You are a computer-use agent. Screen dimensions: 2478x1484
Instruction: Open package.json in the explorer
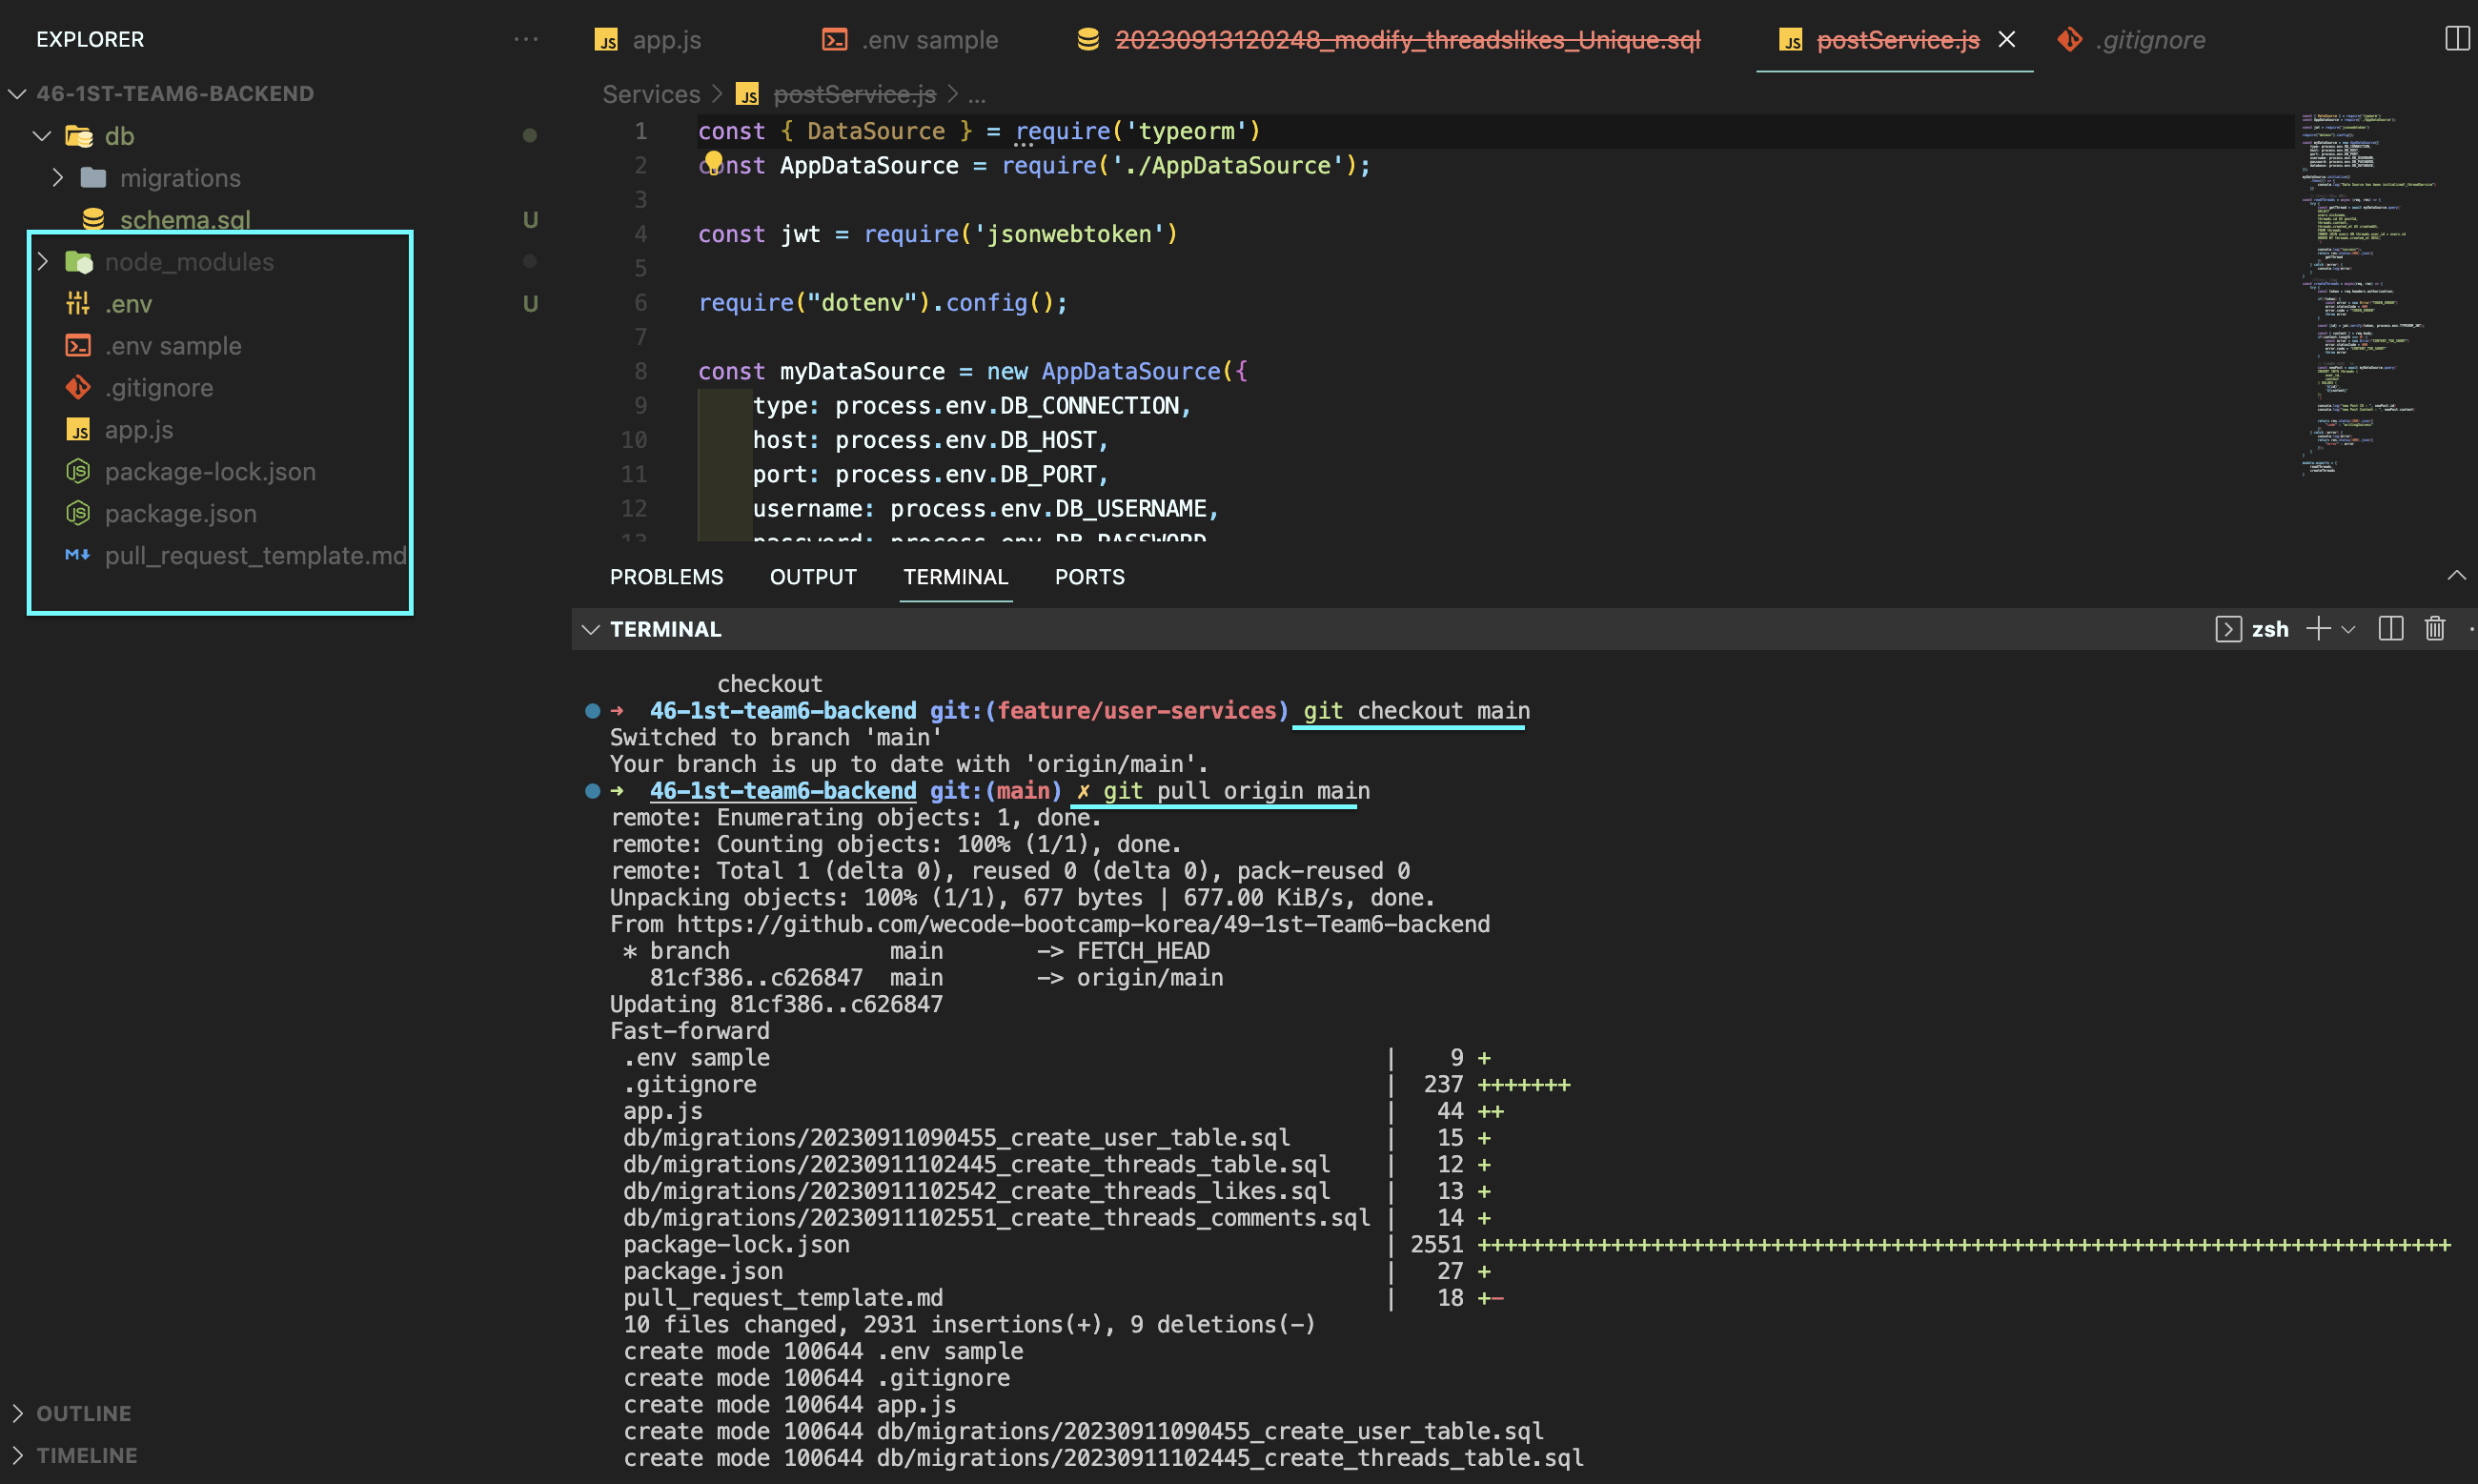click(180, 514)
